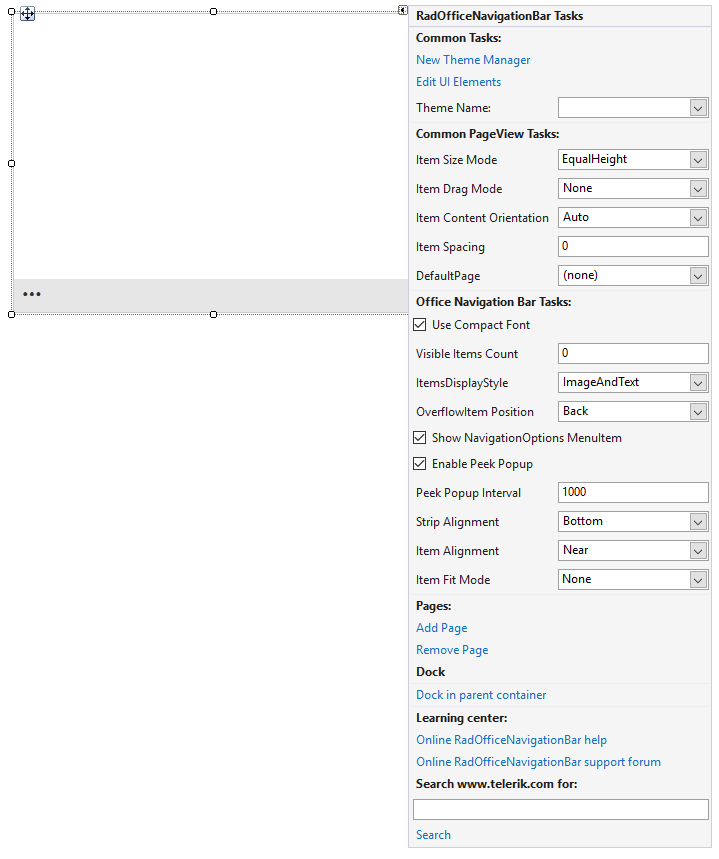Collapse the smart tag panel with the arrow
The height and width of the screenshot is (859, 719).
tap(403, 9)
